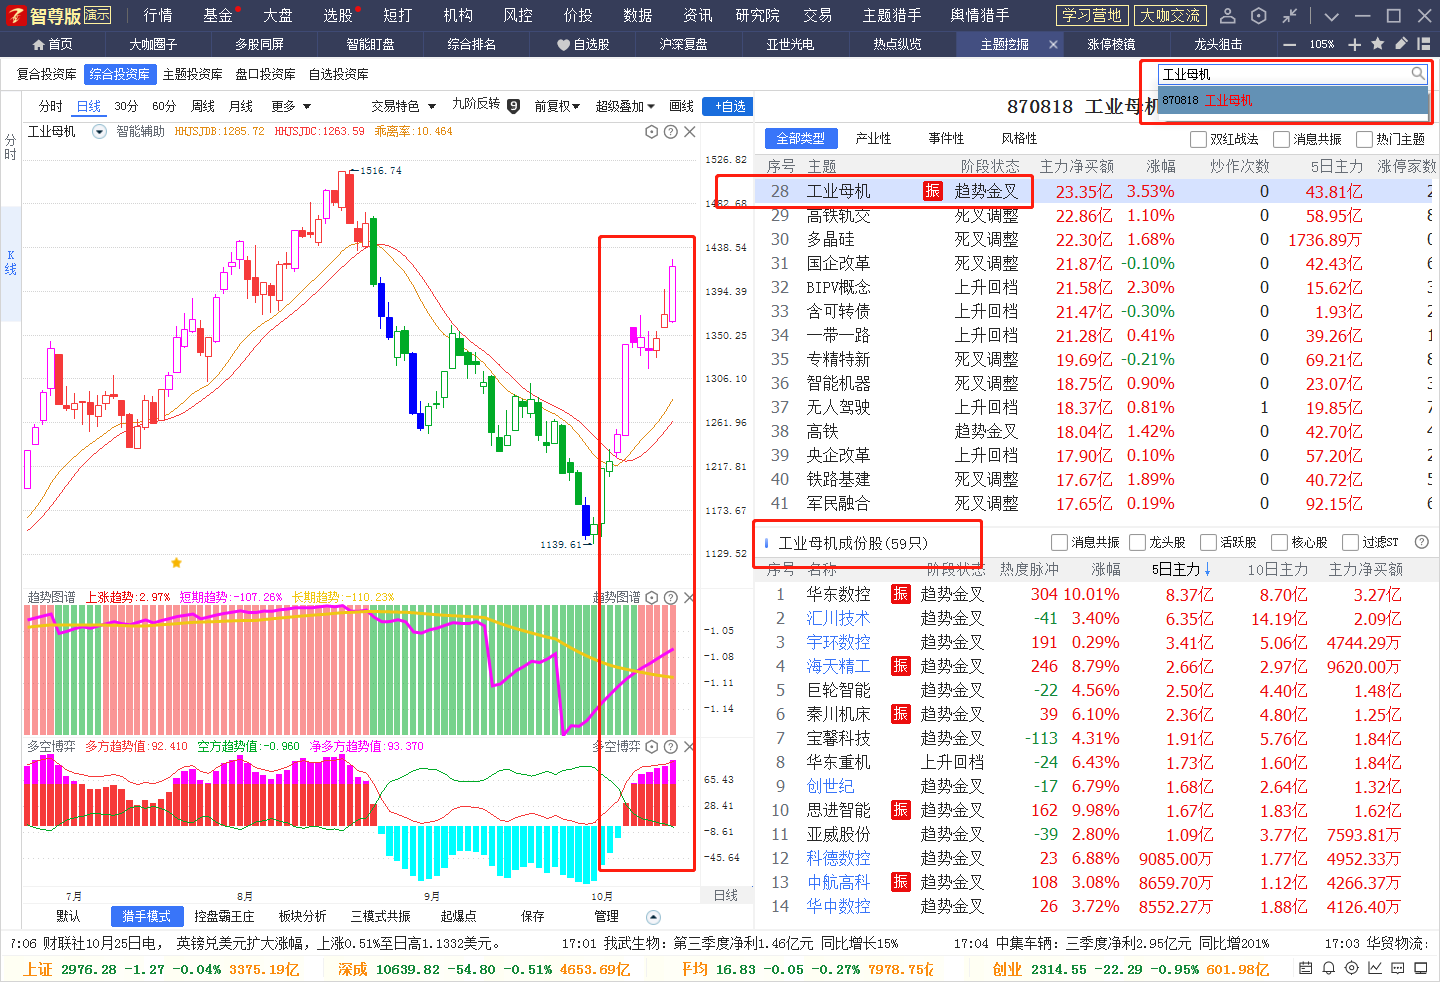The height and width of the screenshot is (982, 1440).
Task: Click the star favorites icon in tab bar
Action: click(1378, 44)
